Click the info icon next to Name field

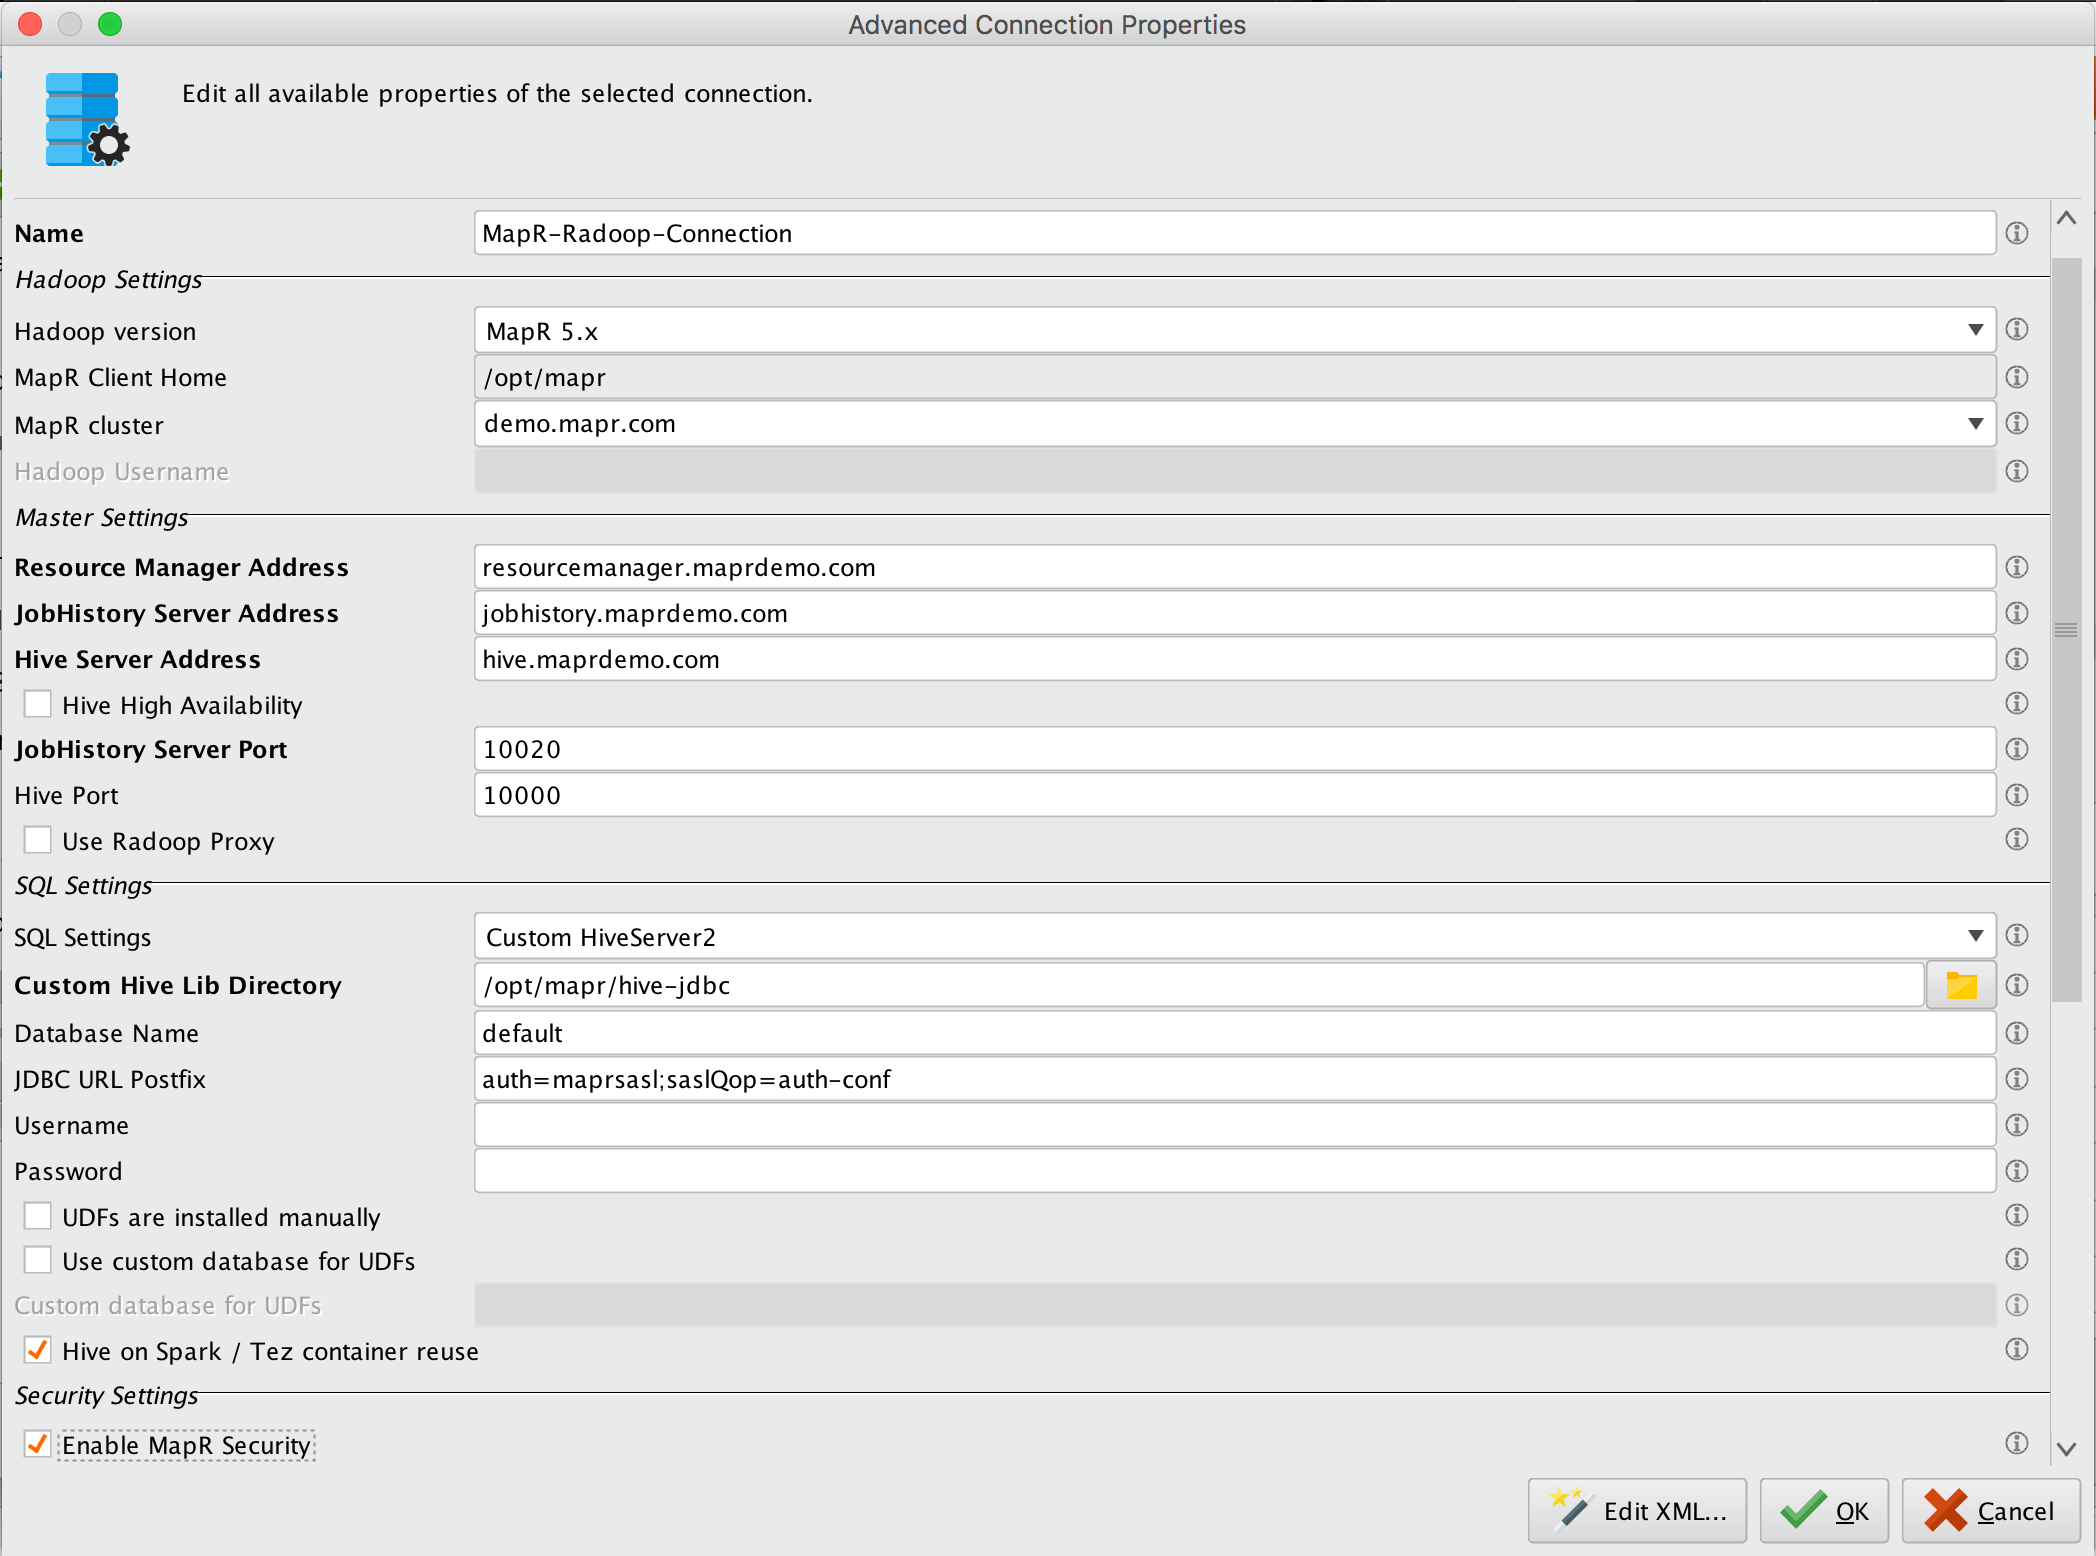(2017, 233)
